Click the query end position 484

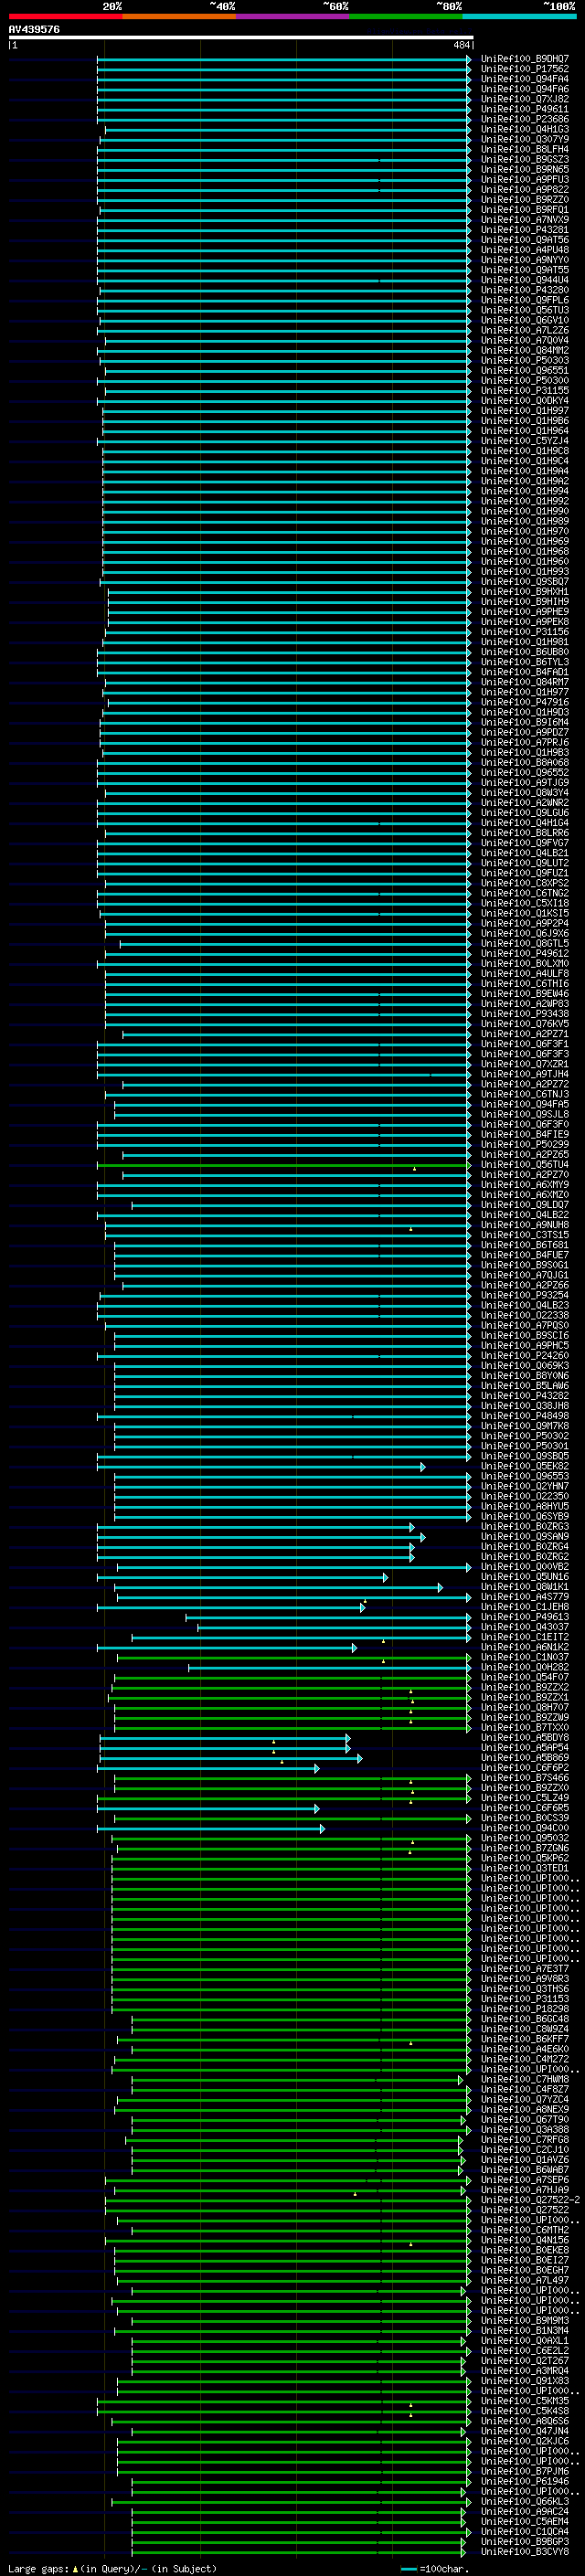click(462, 45)
